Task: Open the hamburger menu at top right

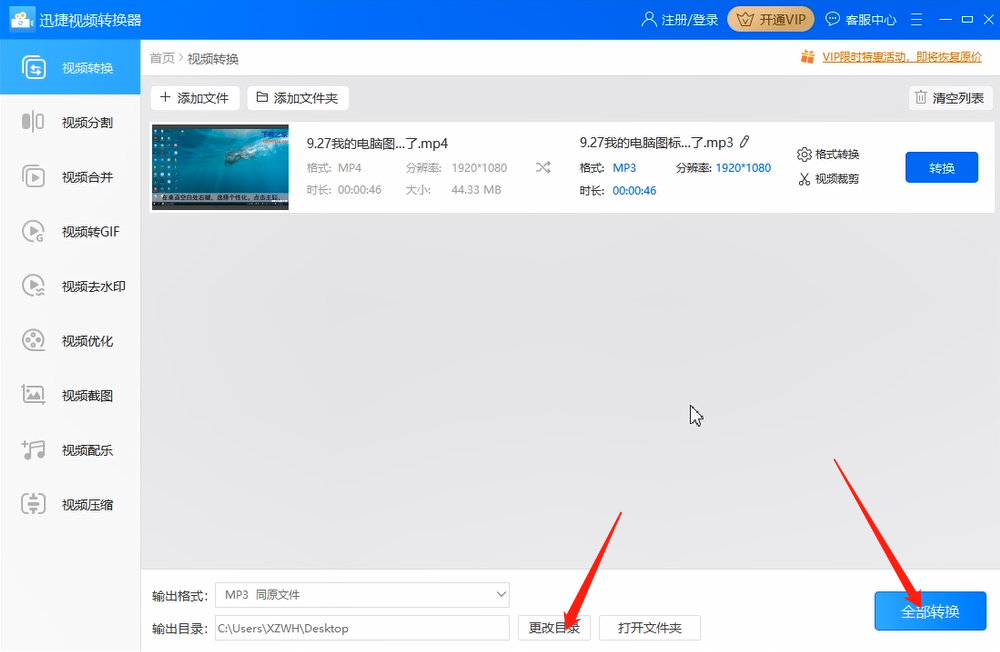Action: [x=916, y=18]
